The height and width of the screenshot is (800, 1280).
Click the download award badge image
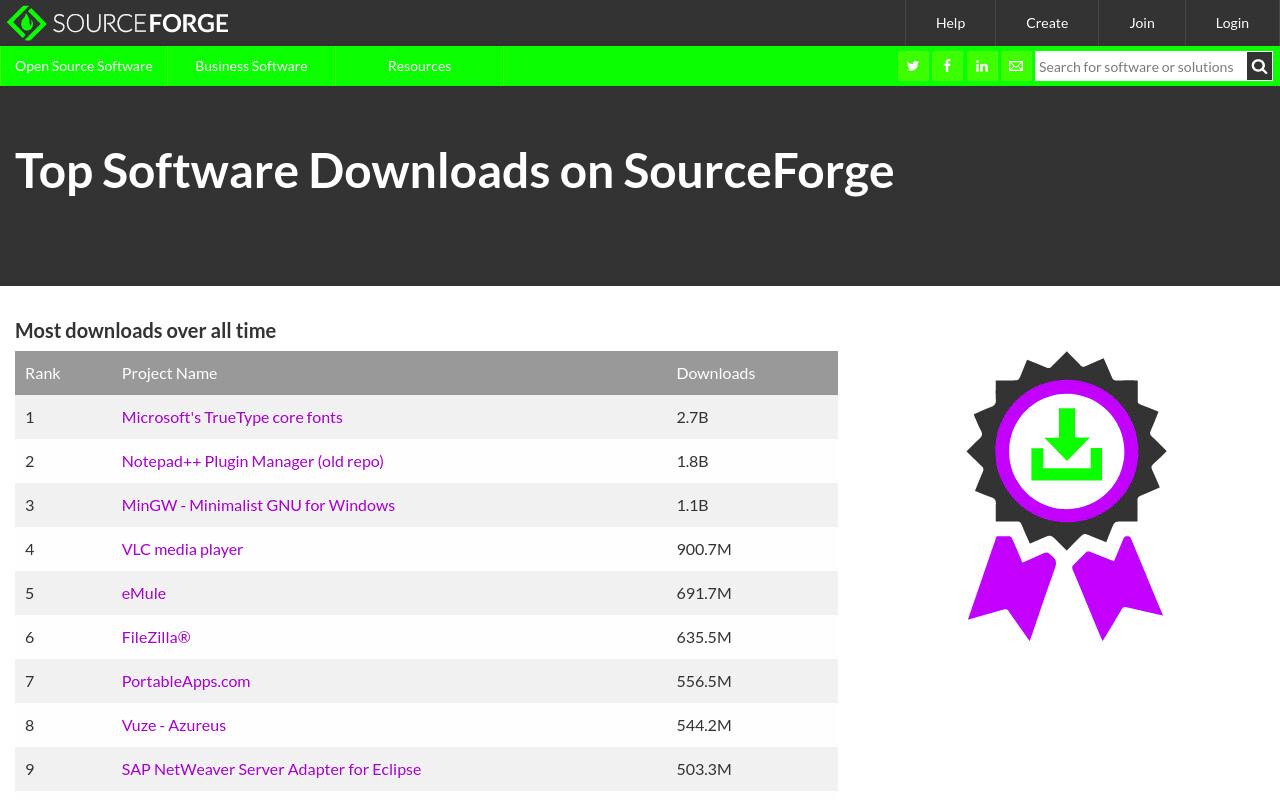[1066, 496]
